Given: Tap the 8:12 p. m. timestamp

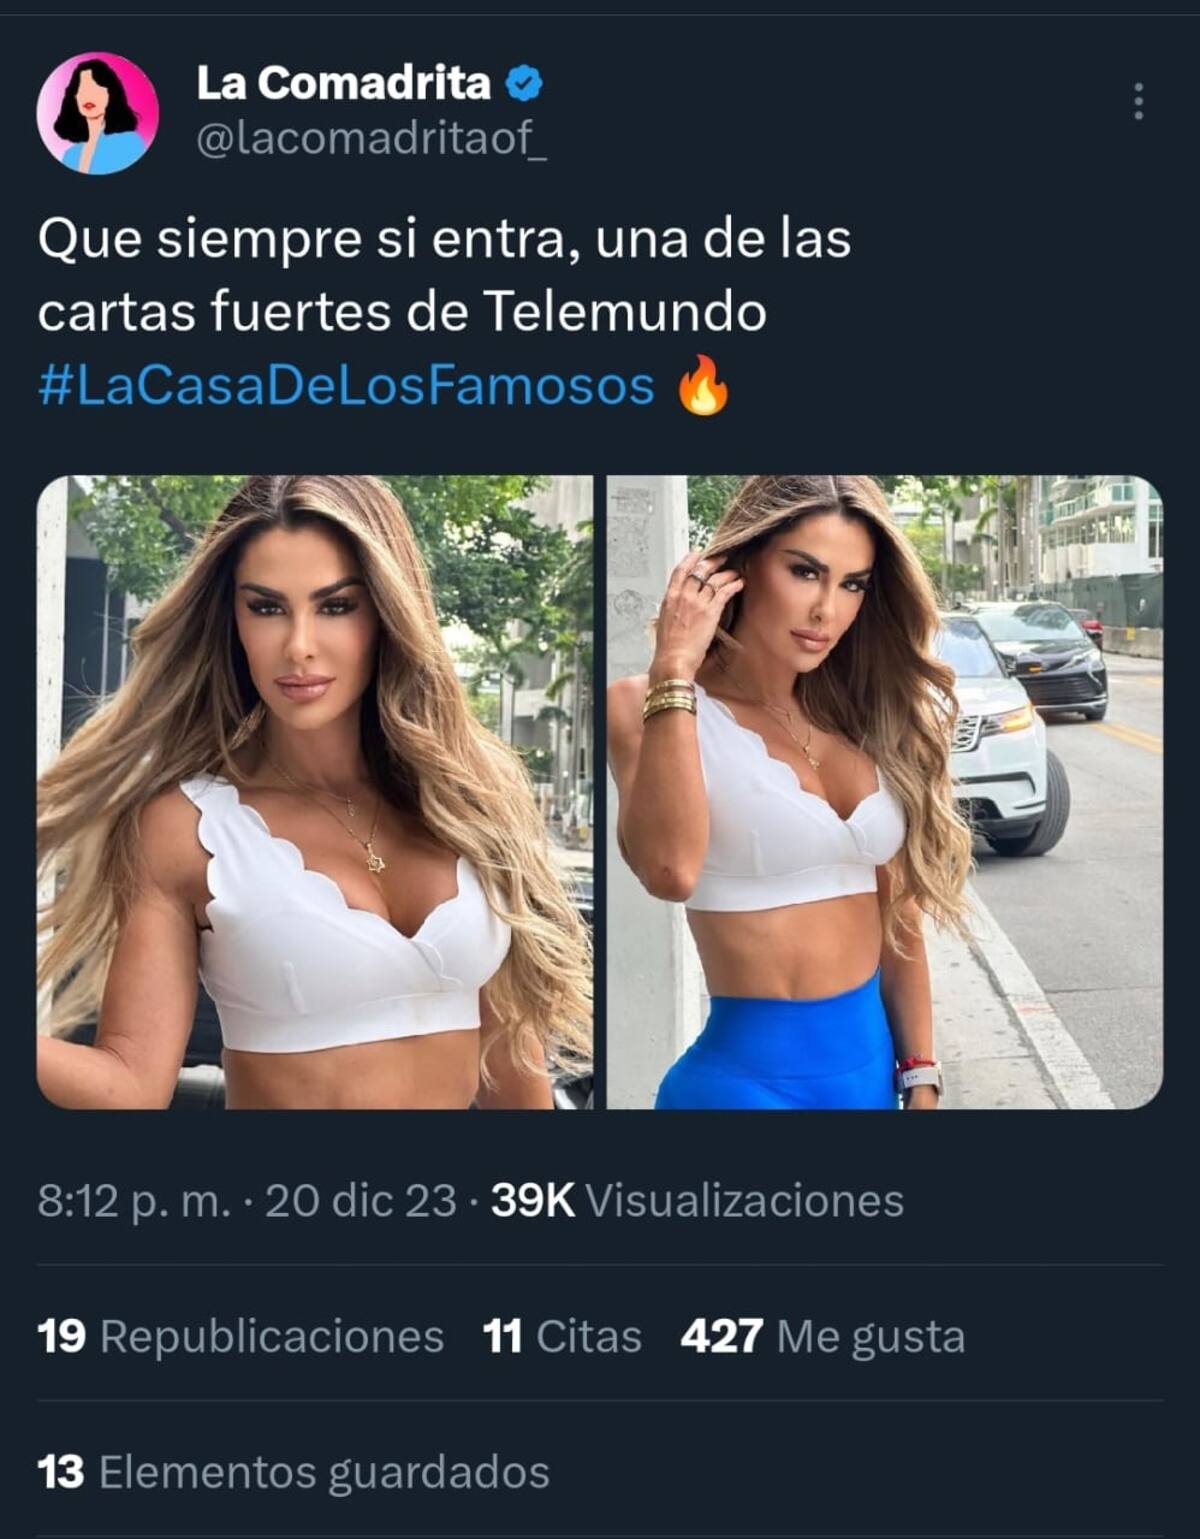Looking at the screenshot, I should [134, 1201].
